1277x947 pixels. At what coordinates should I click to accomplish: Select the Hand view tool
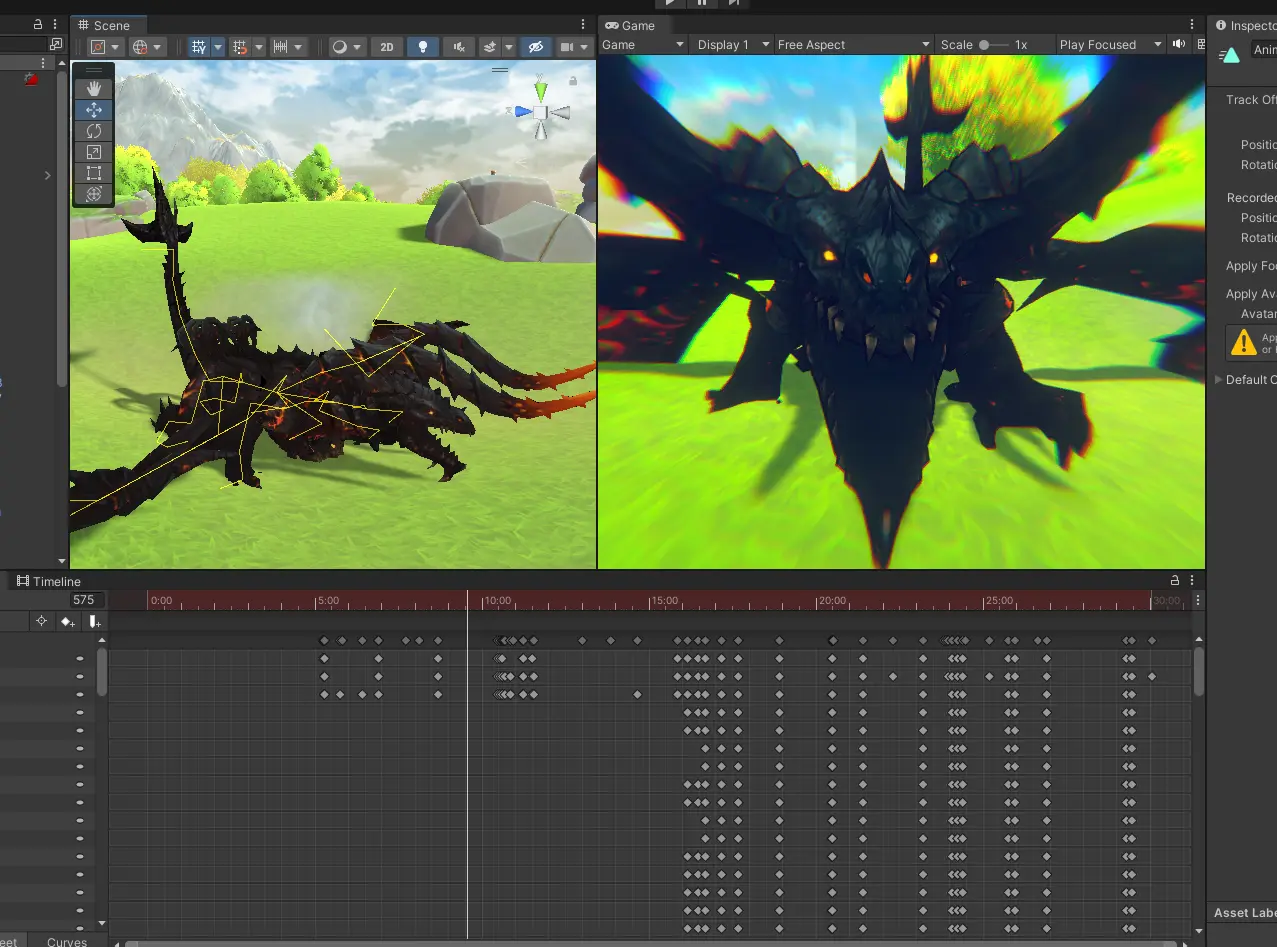click(94, 89)
